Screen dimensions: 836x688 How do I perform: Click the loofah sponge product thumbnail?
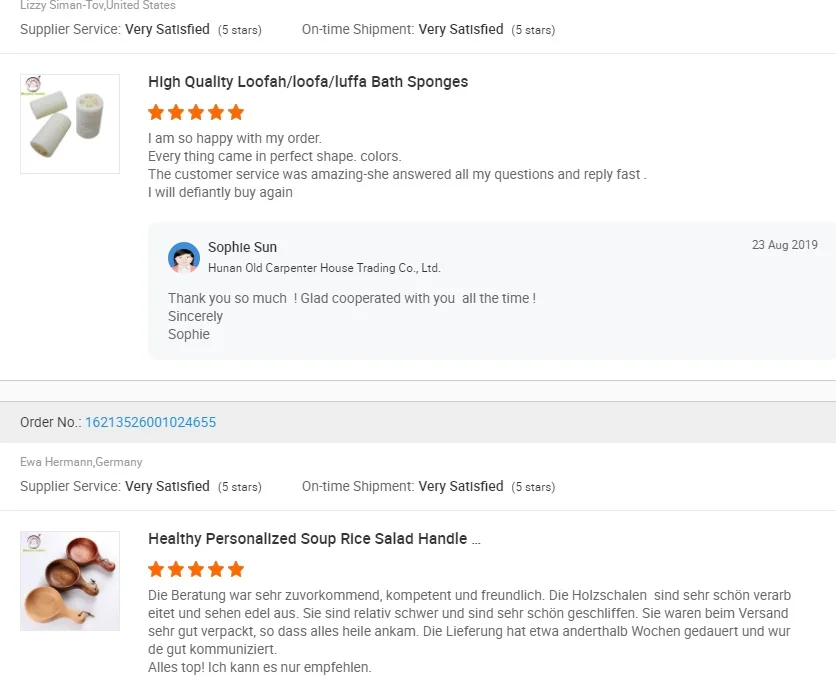click(70, 124)
